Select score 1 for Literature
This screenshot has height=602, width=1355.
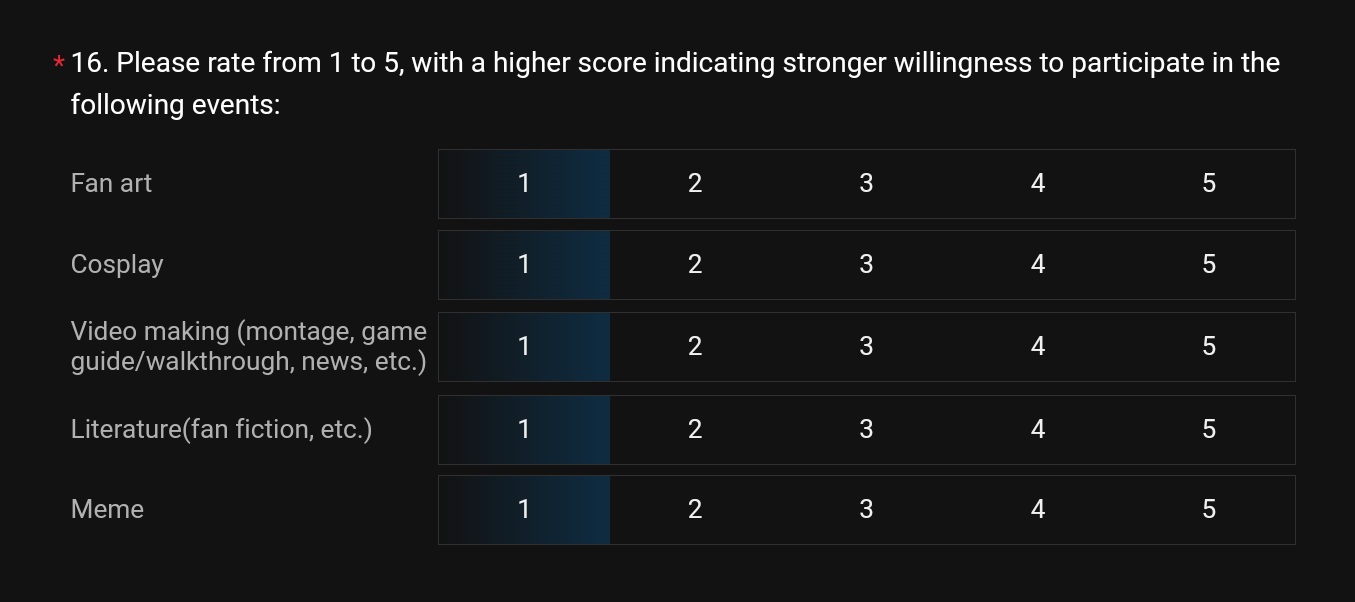524,430
